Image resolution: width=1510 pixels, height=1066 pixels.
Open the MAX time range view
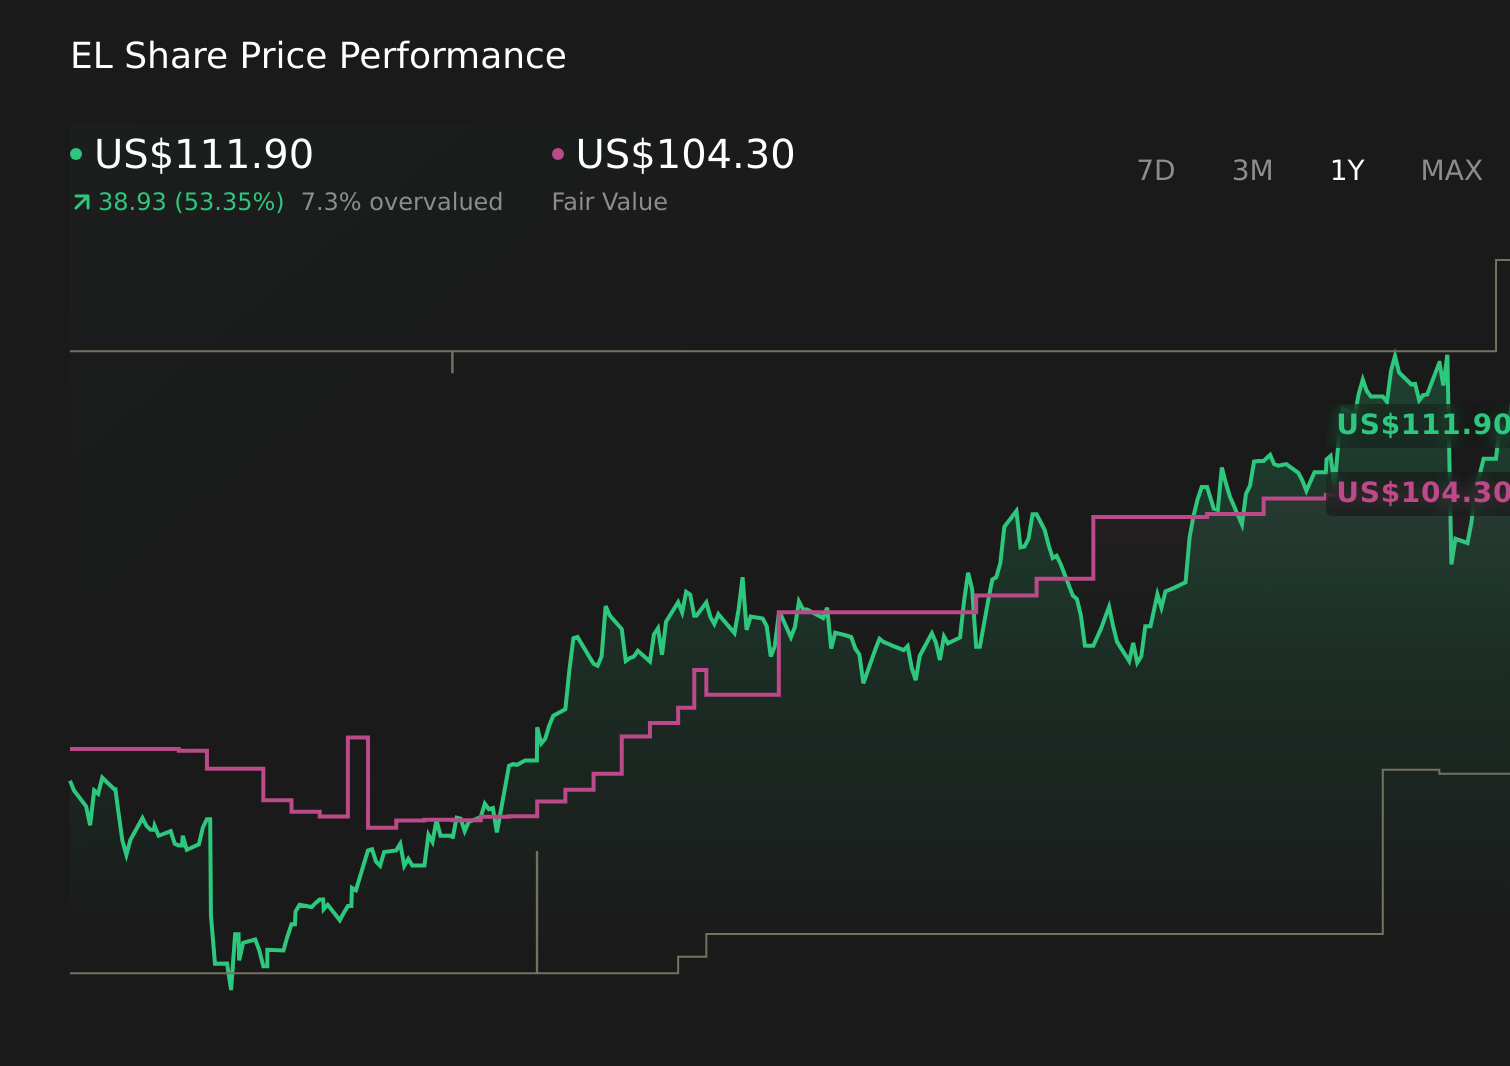click(1451, 170)
